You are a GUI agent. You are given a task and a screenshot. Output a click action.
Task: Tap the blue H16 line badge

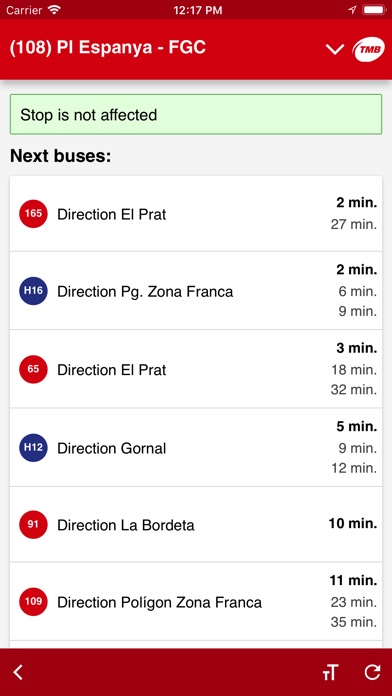point(33,291)
